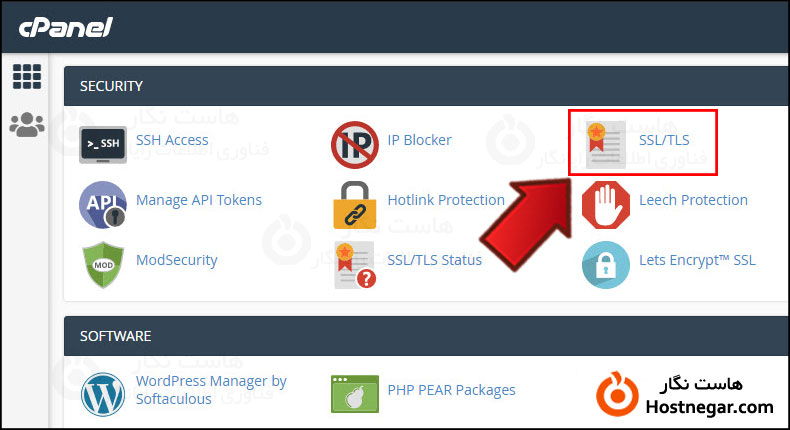Select the Leech Protection hand icon
This screenshot has height=430, width=790.
(x=606, y=204)
